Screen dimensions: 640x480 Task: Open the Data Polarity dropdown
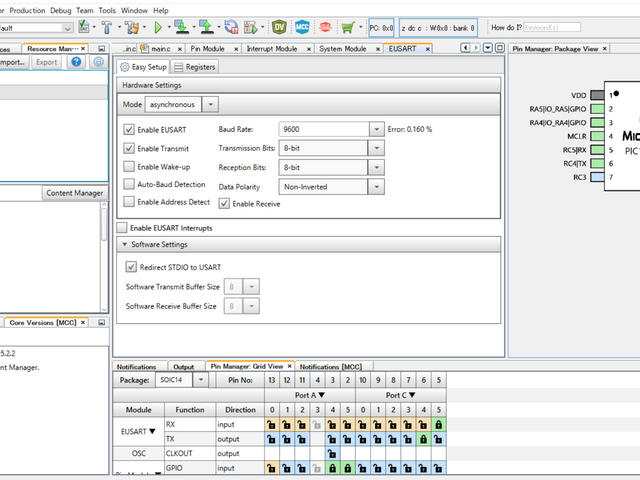(375, 186)
